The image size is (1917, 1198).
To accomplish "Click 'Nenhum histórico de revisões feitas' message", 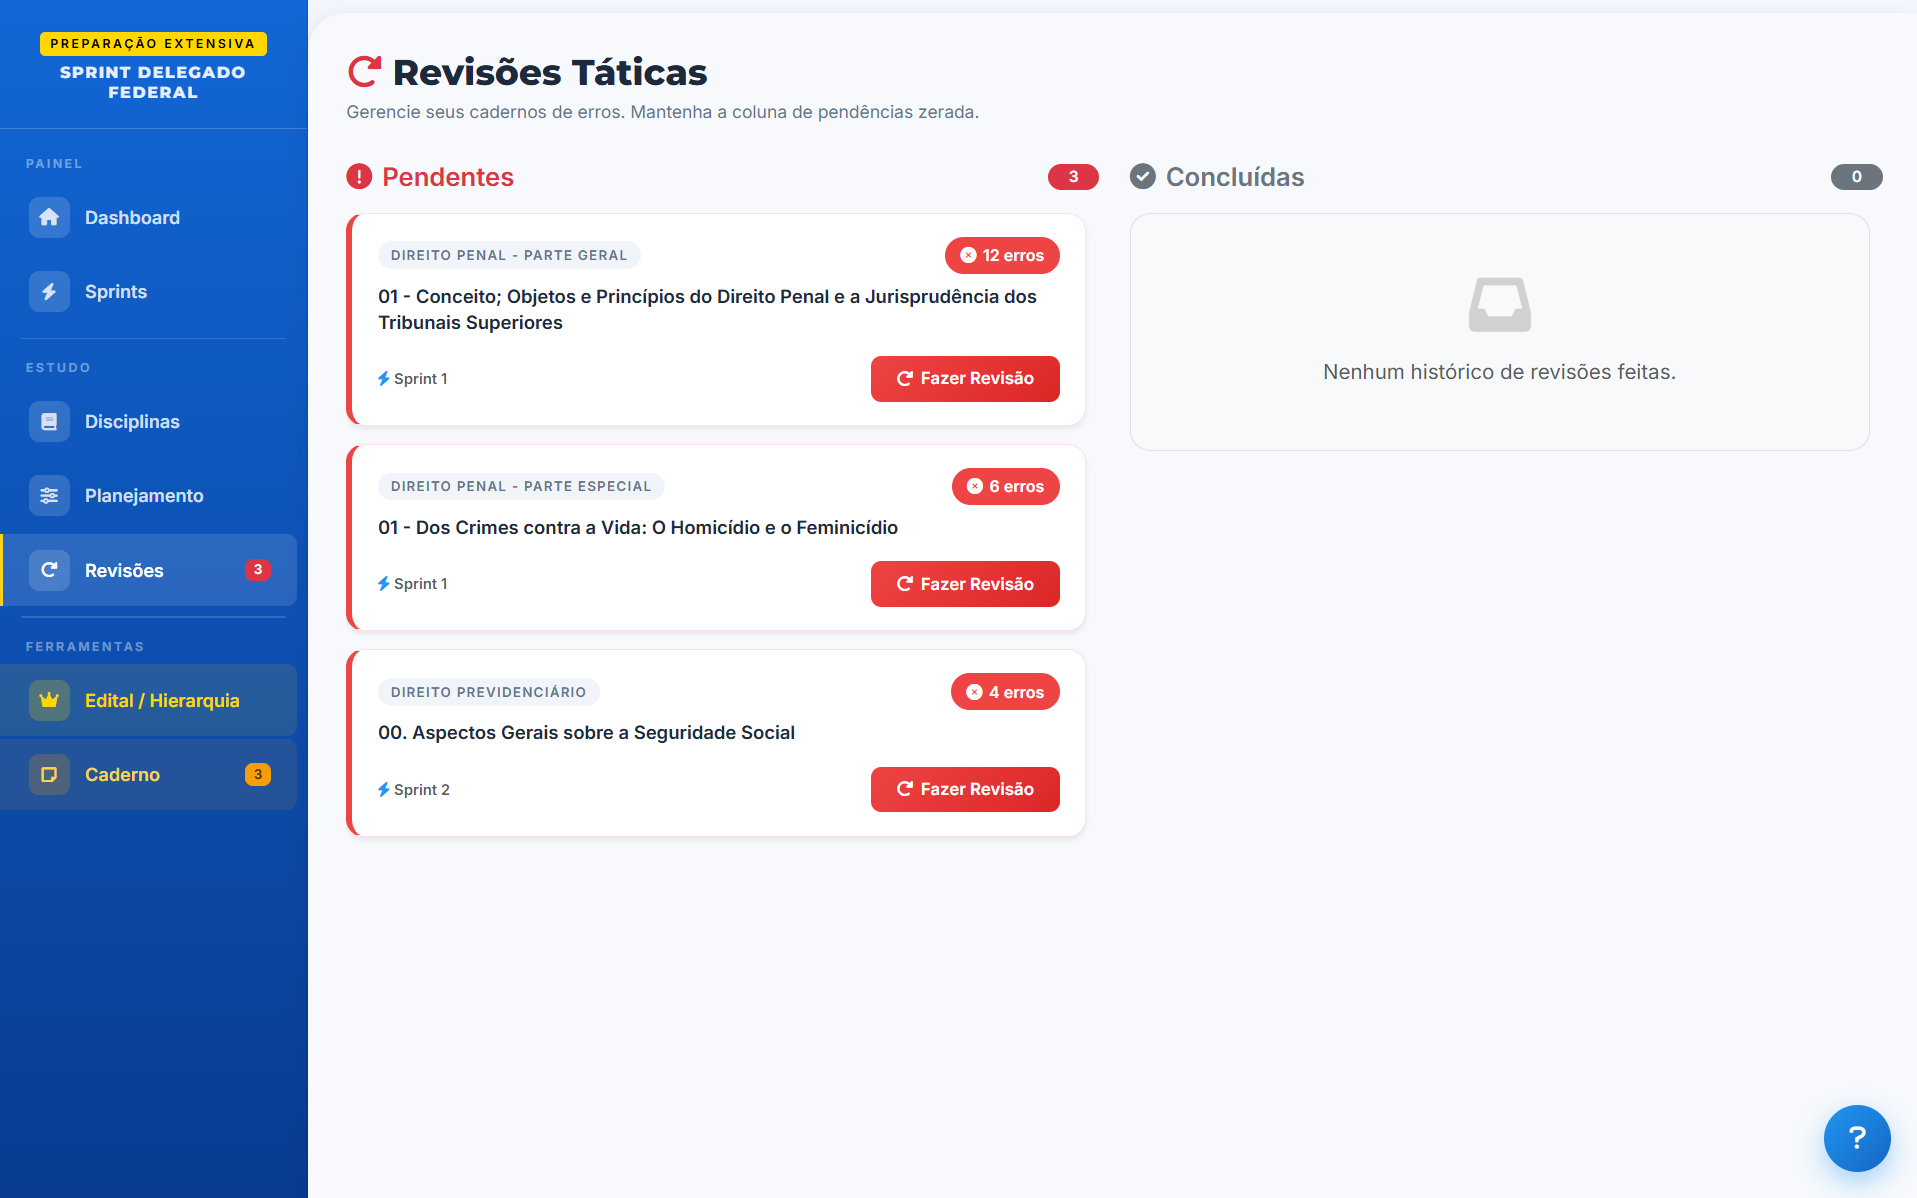I will 1499,372.
